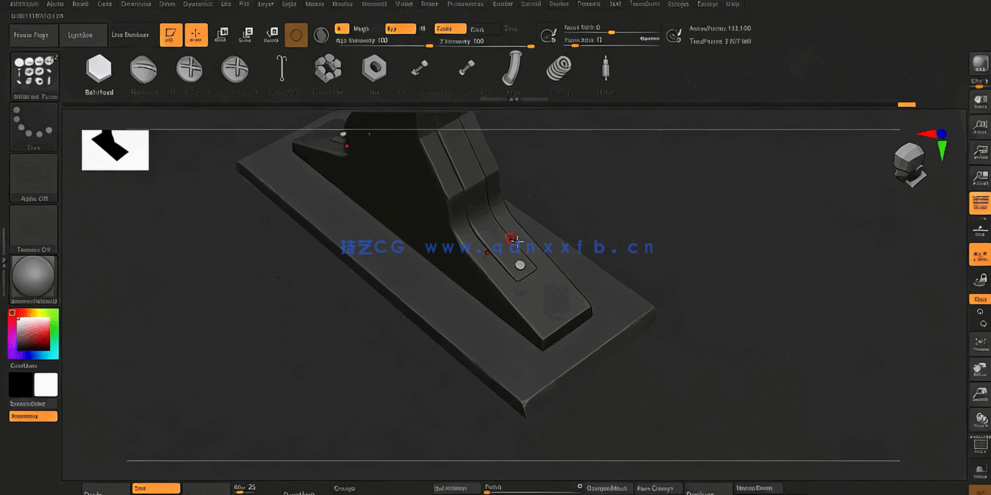
Task: Select the white main color swatch
Action: (x=46, y=384)
